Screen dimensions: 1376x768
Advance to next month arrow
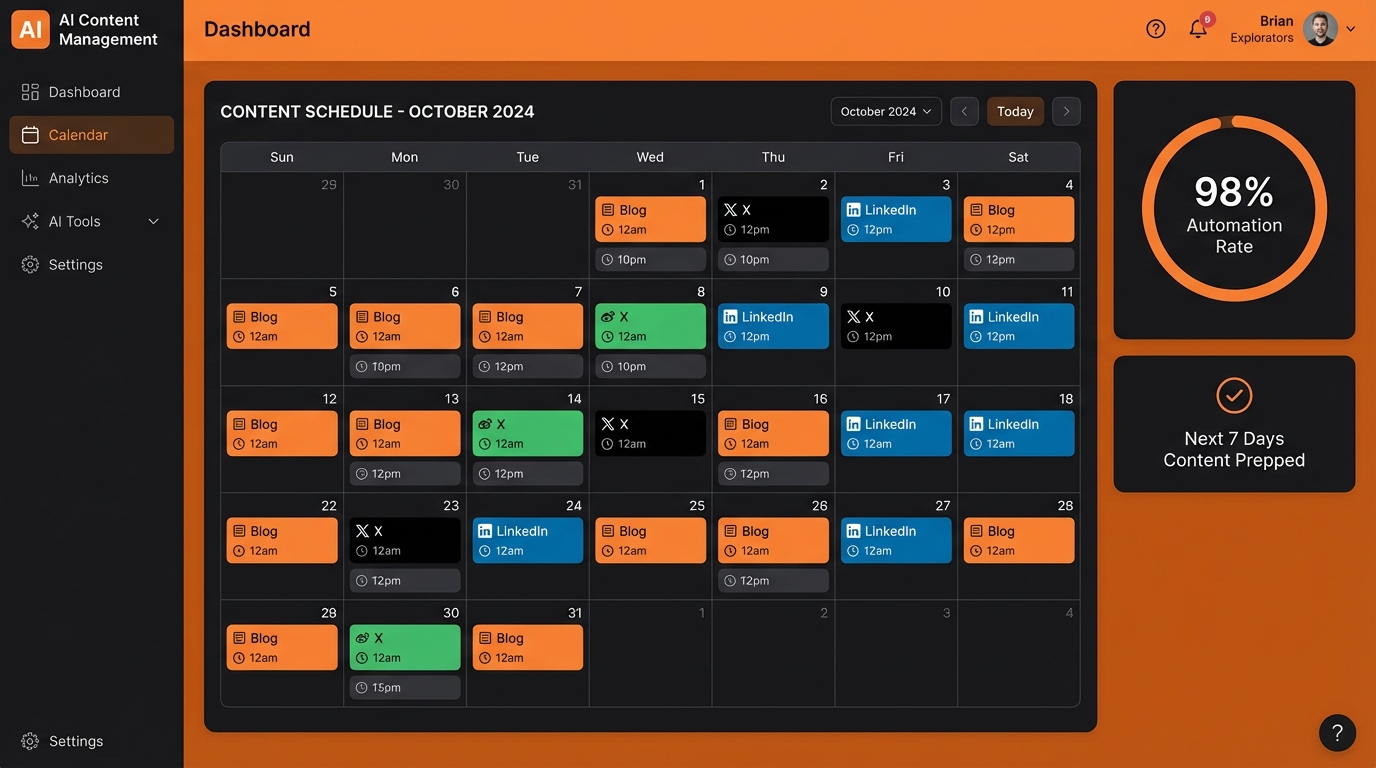pyautogui.click(x=1066, y=111)
